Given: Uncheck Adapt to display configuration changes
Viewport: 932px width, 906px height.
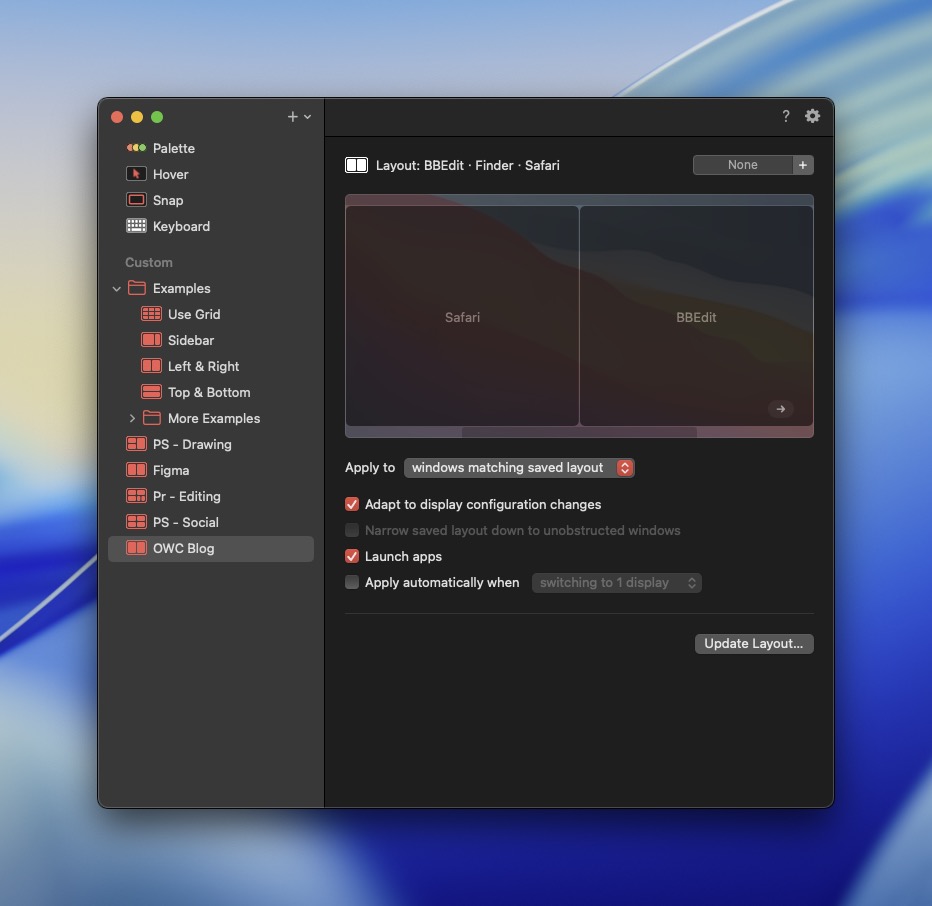Looking at the screenshot, I should pos(352,504).
